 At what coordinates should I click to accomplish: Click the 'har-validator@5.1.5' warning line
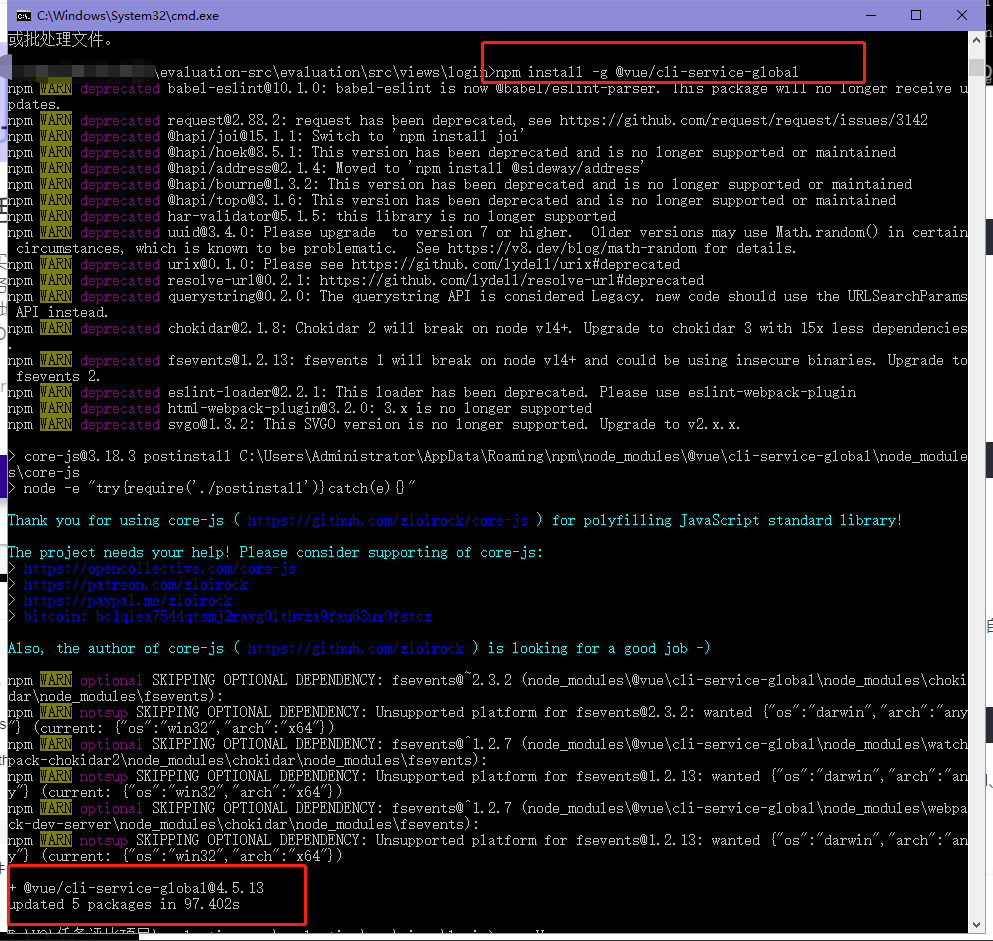coord(312,217)
